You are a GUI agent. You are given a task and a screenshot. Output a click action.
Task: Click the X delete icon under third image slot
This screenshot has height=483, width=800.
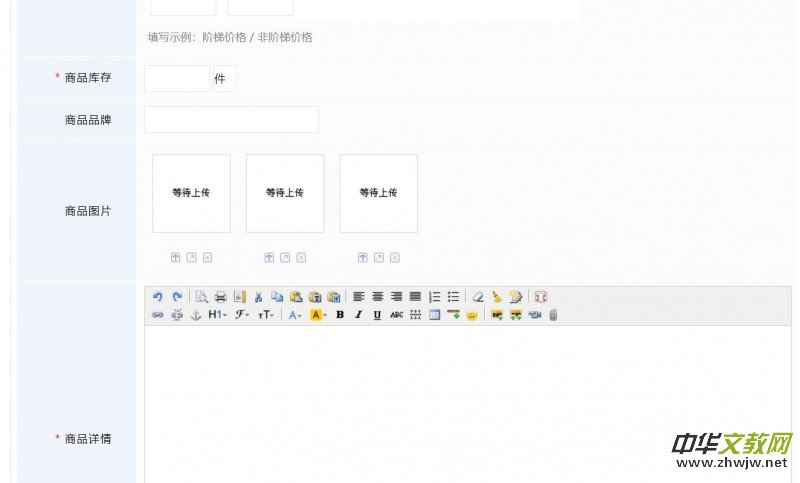(395, 258)
